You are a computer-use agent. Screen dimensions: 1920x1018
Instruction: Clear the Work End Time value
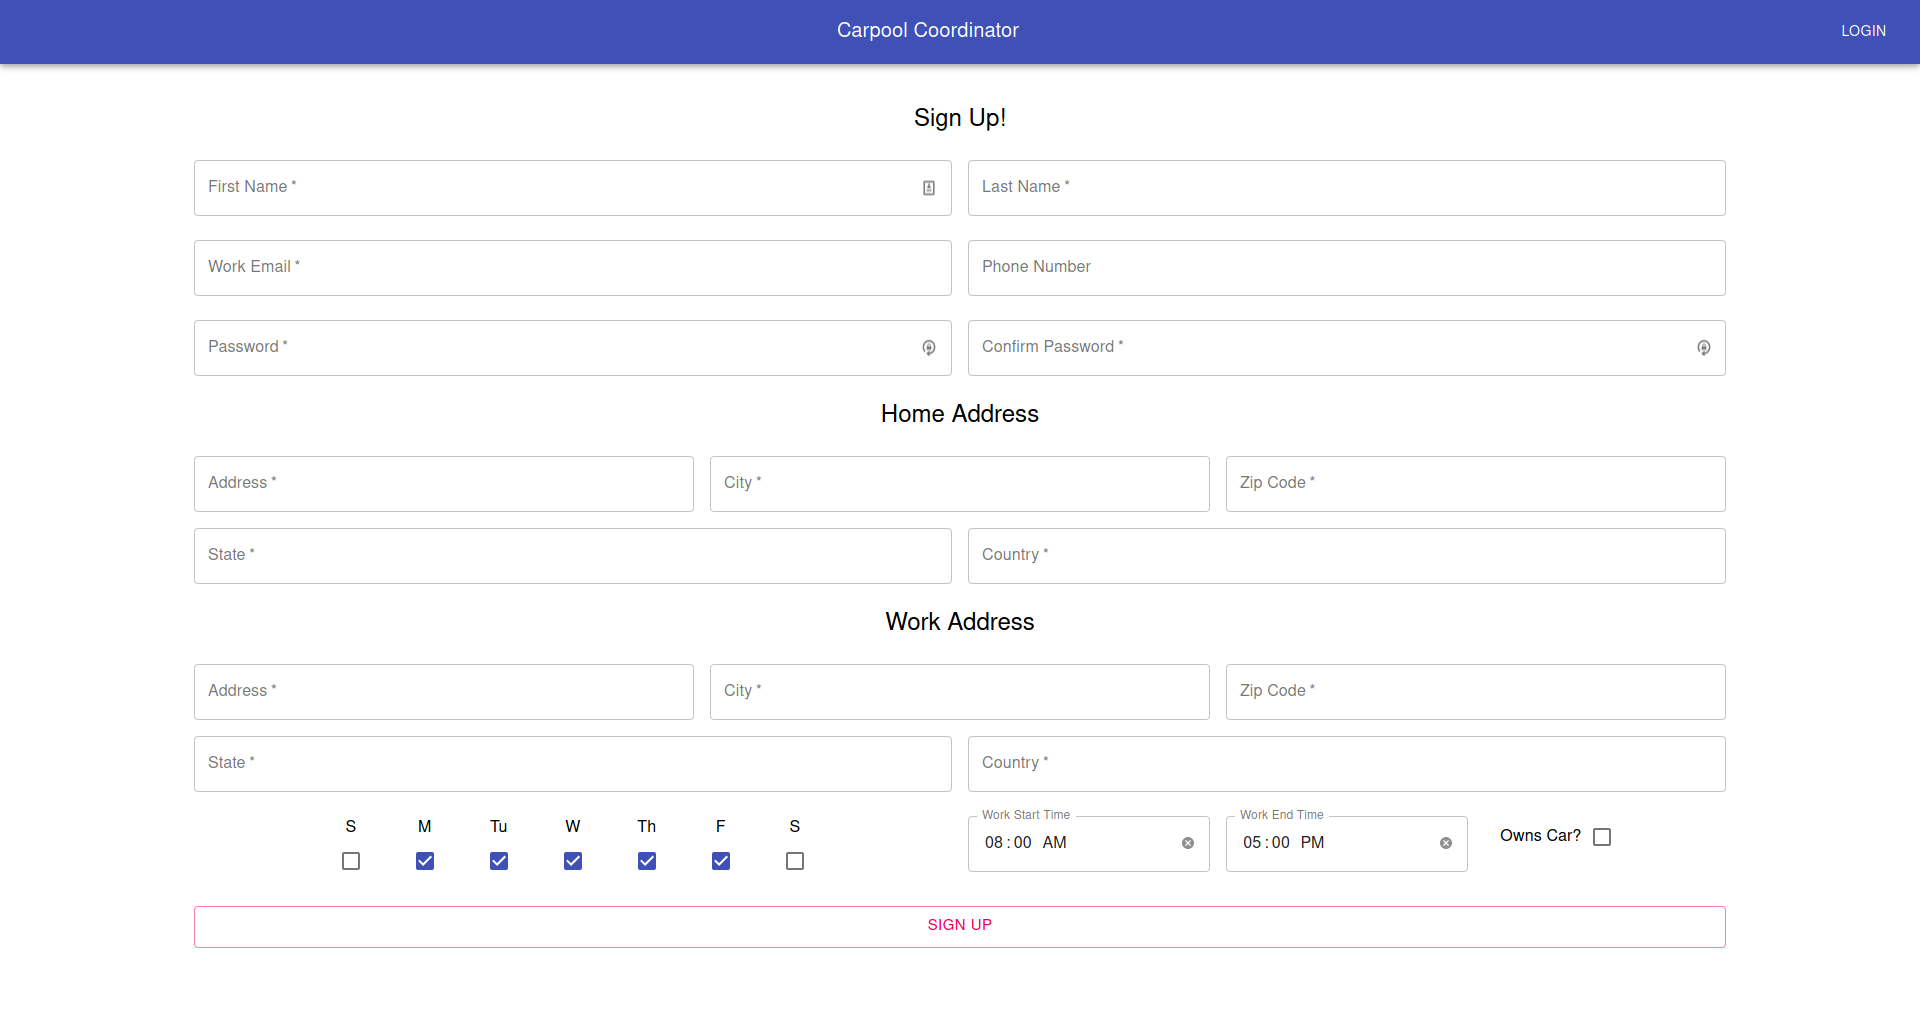1446,843
